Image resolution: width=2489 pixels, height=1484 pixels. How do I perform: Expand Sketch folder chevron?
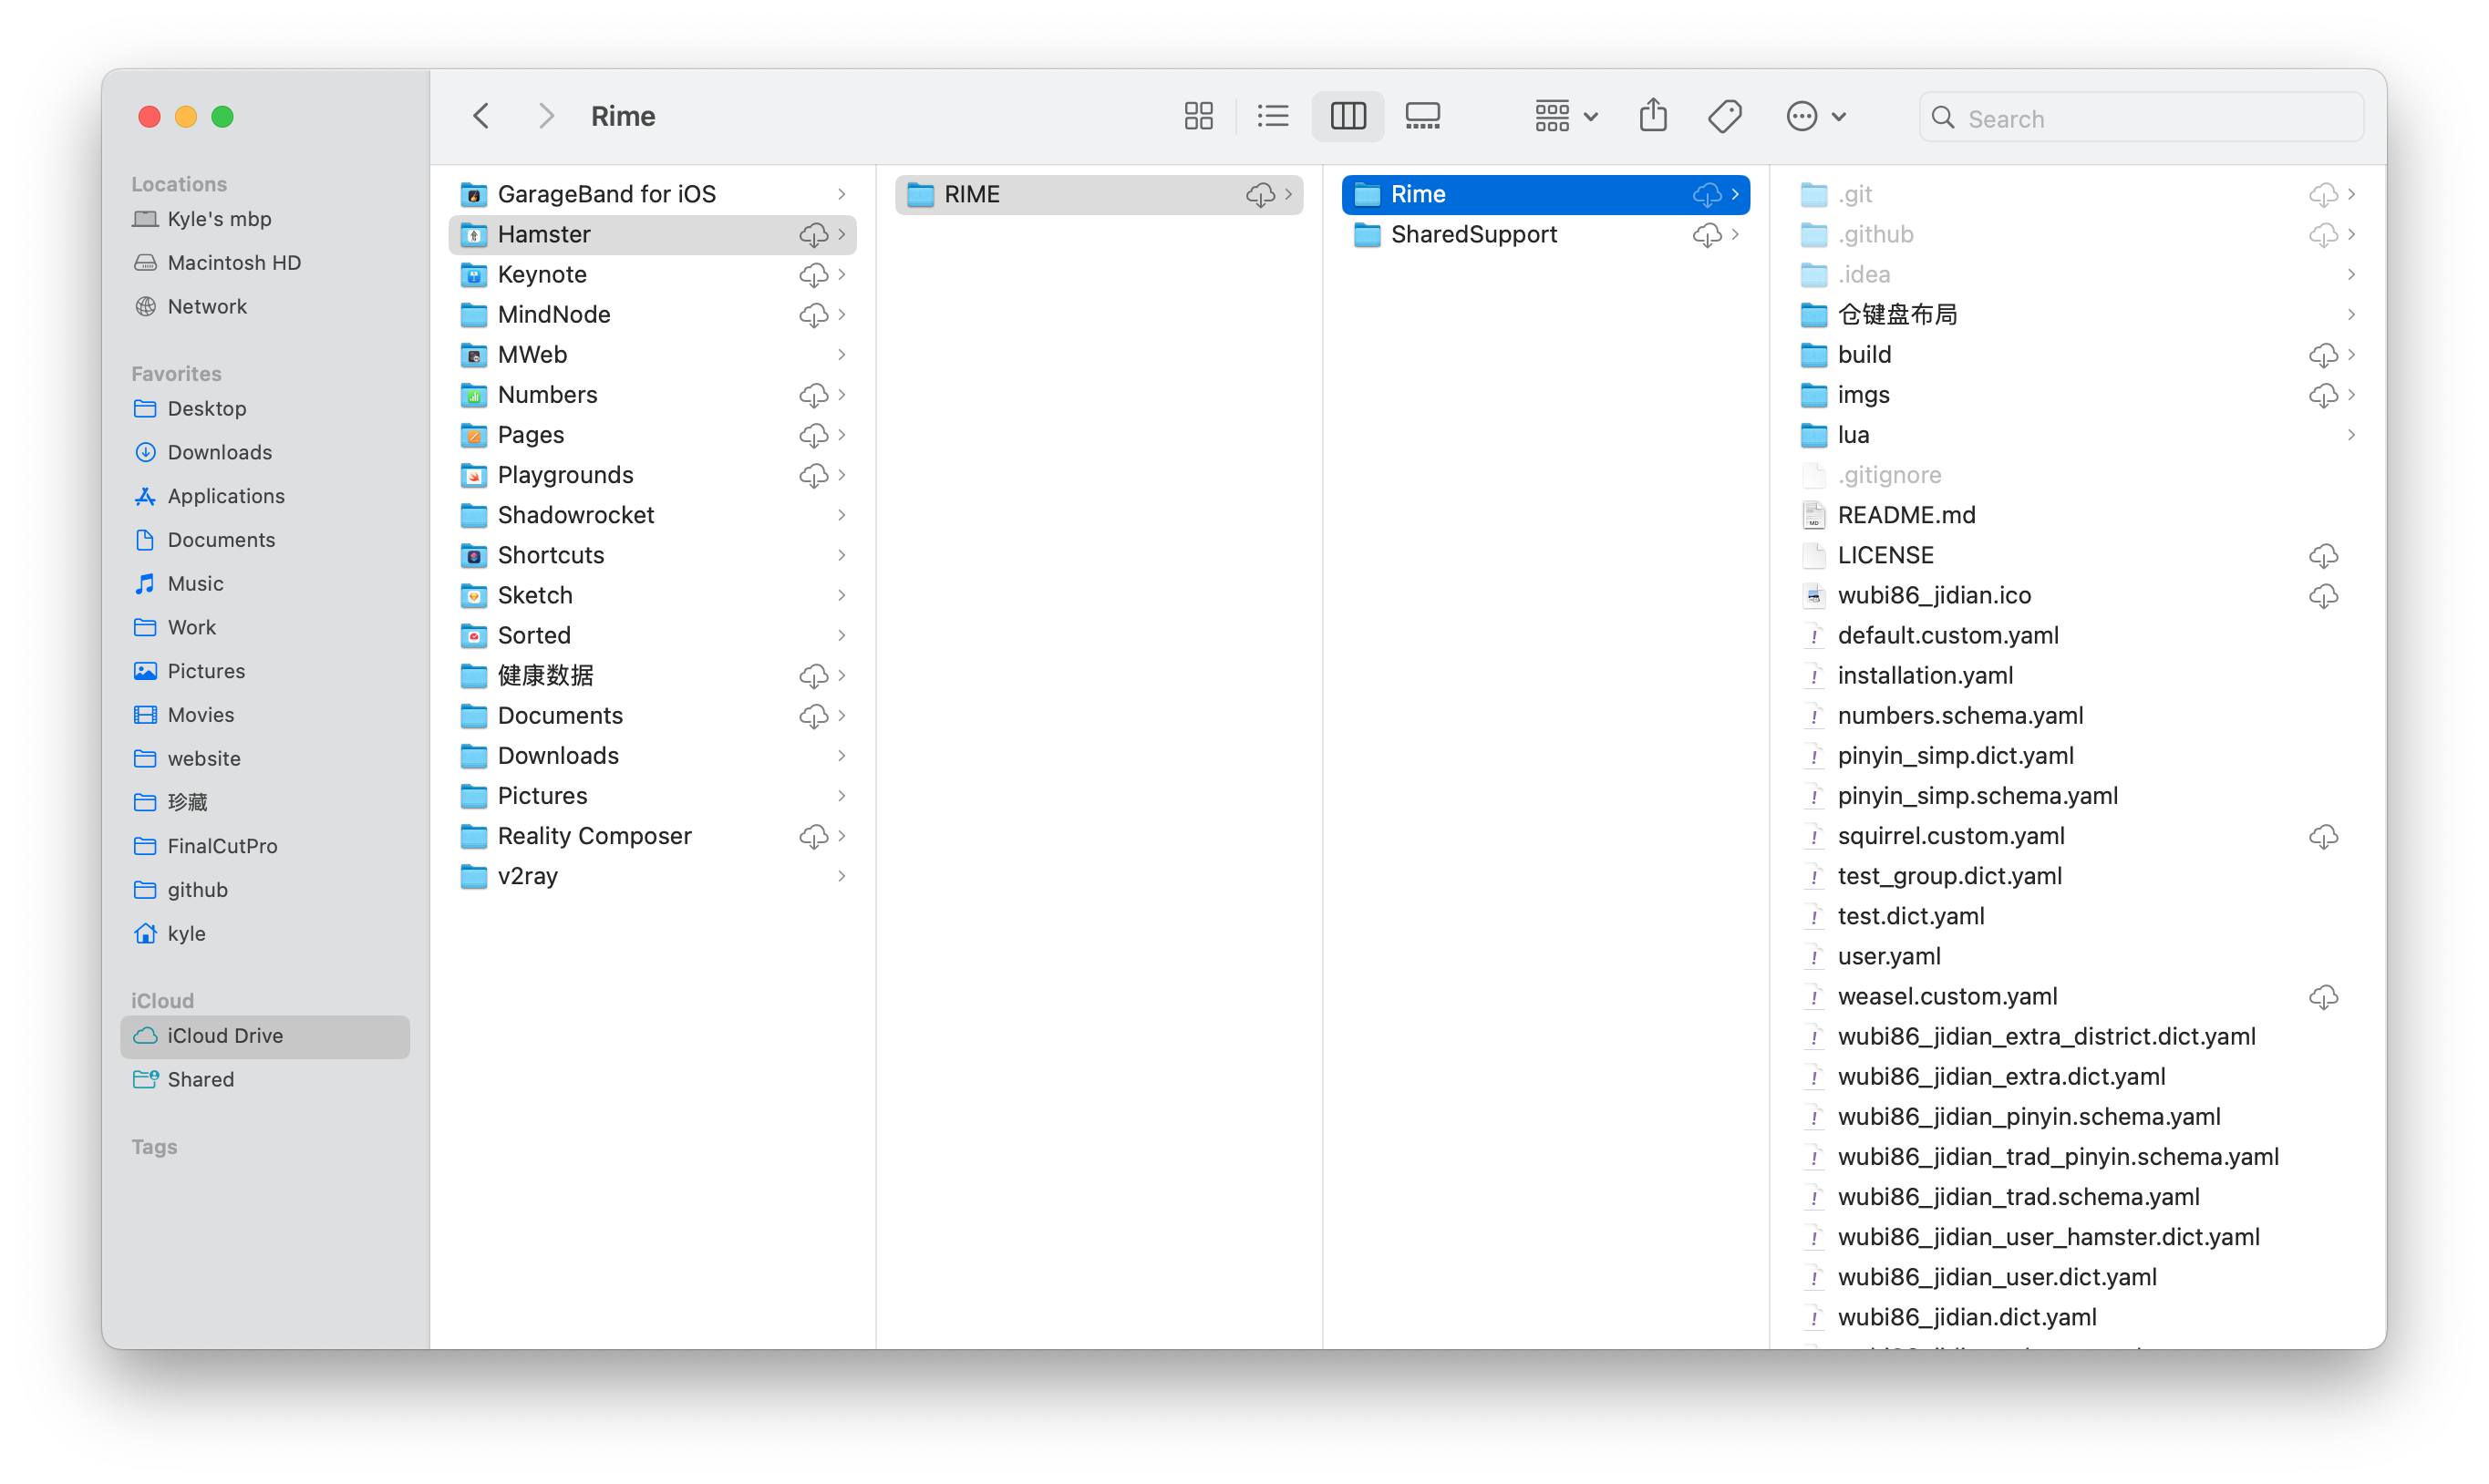click(x=842, y=595)
